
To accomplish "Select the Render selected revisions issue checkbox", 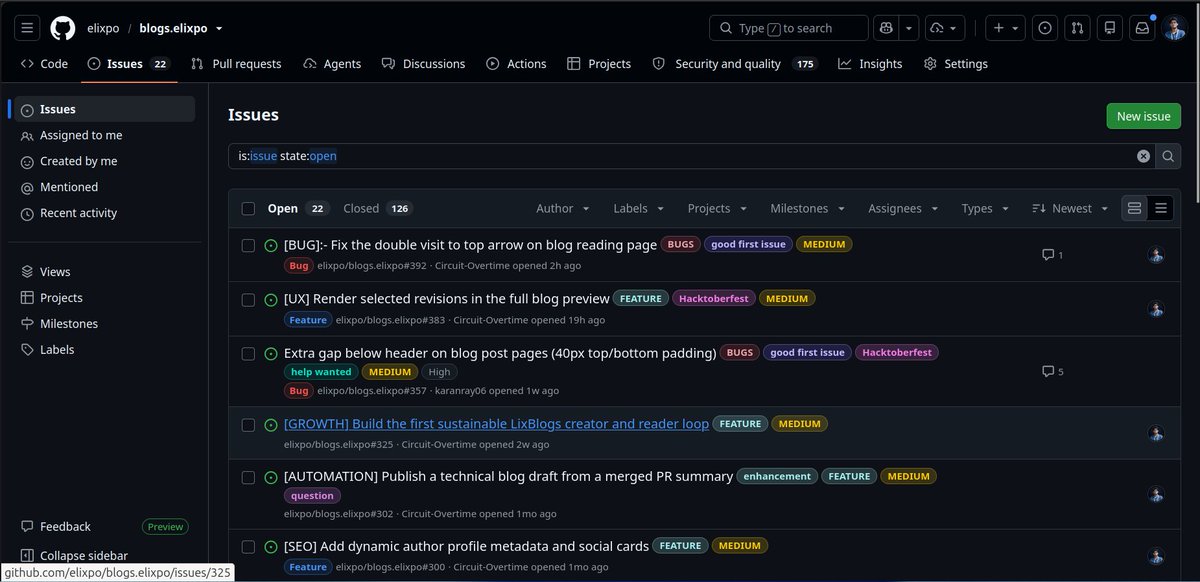I will 248,299.
